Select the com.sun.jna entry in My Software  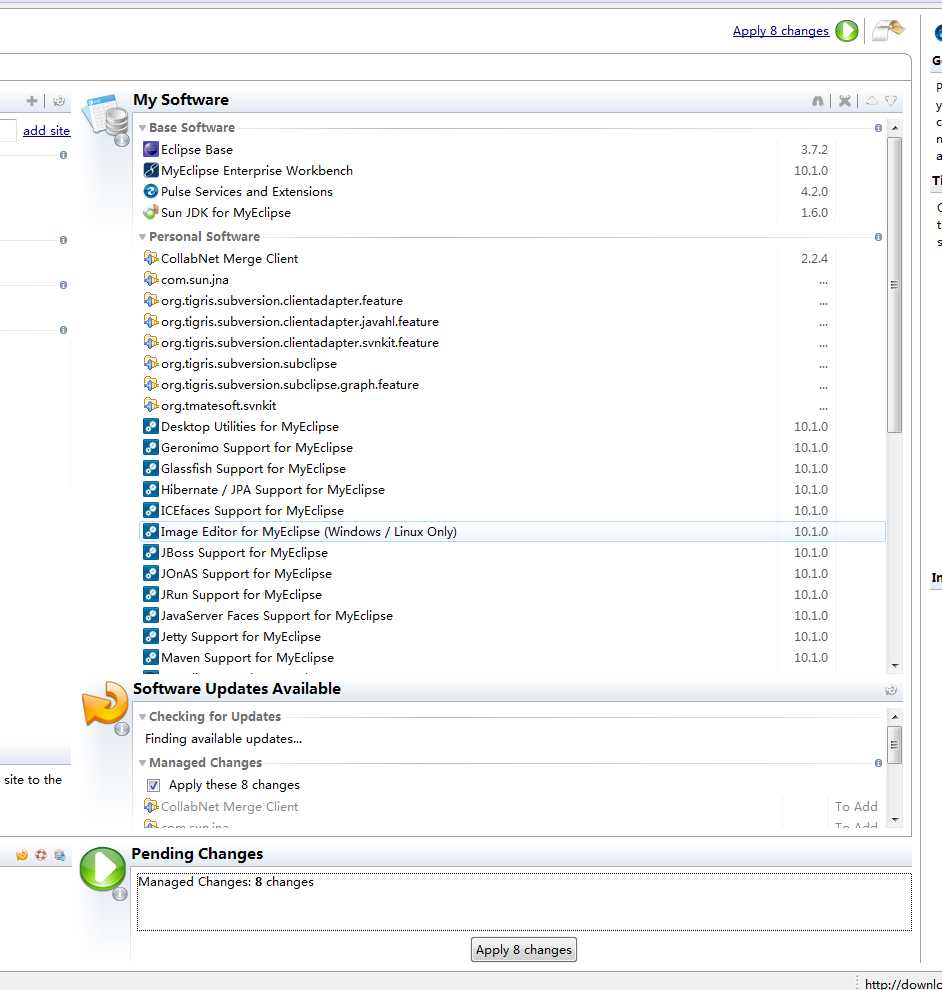tap(194, 280)
